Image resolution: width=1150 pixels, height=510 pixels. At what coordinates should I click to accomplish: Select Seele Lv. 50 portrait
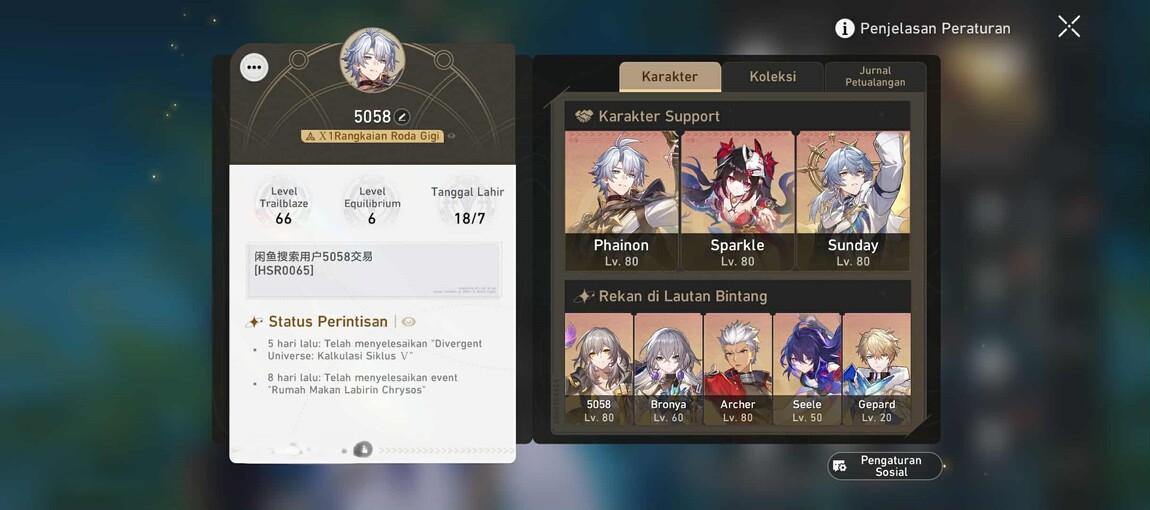pos(807,369)
